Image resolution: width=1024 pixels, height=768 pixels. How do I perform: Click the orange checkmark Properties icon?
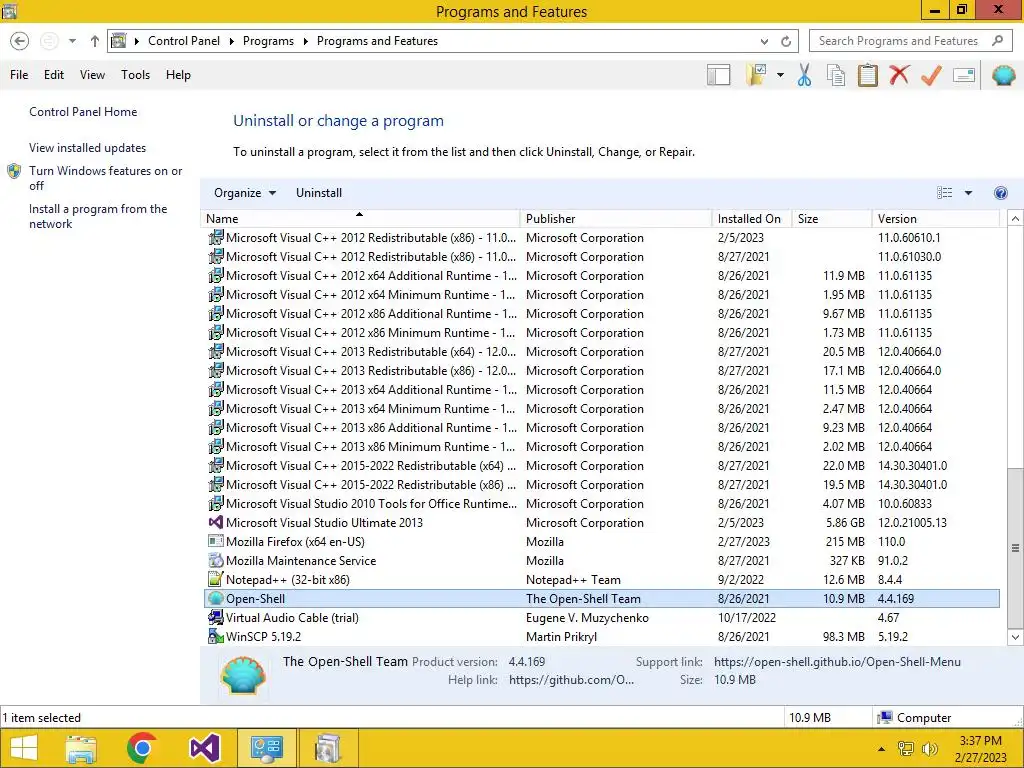pos(931,75)
